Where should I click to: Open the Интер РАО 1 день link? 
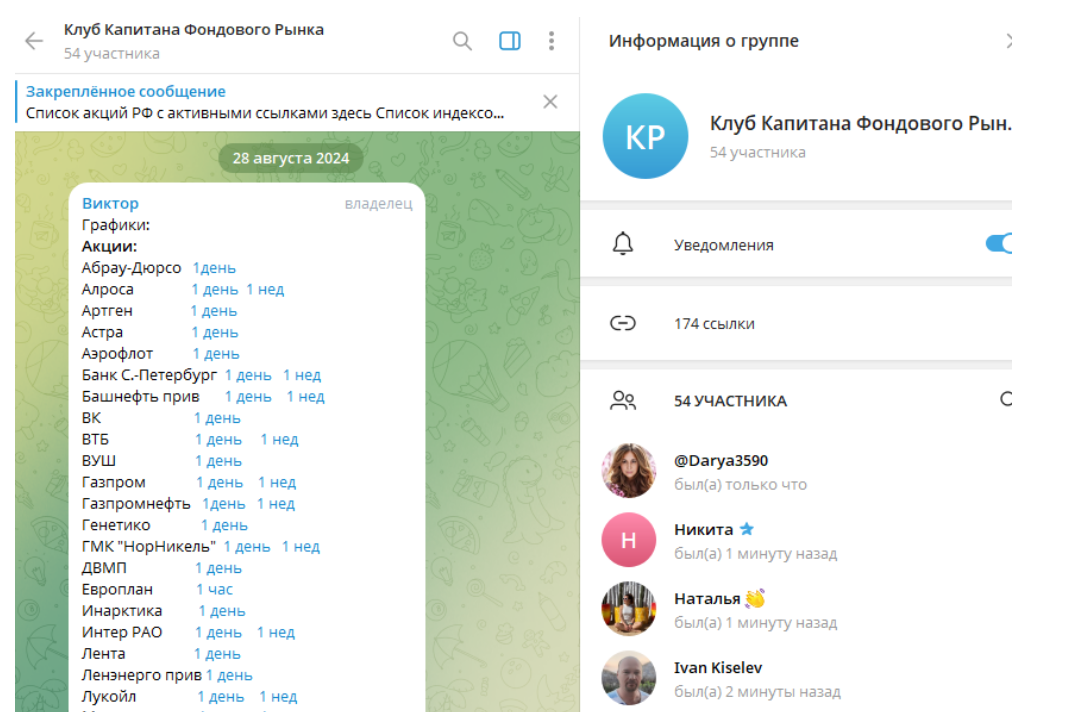[x=218, y=632]
